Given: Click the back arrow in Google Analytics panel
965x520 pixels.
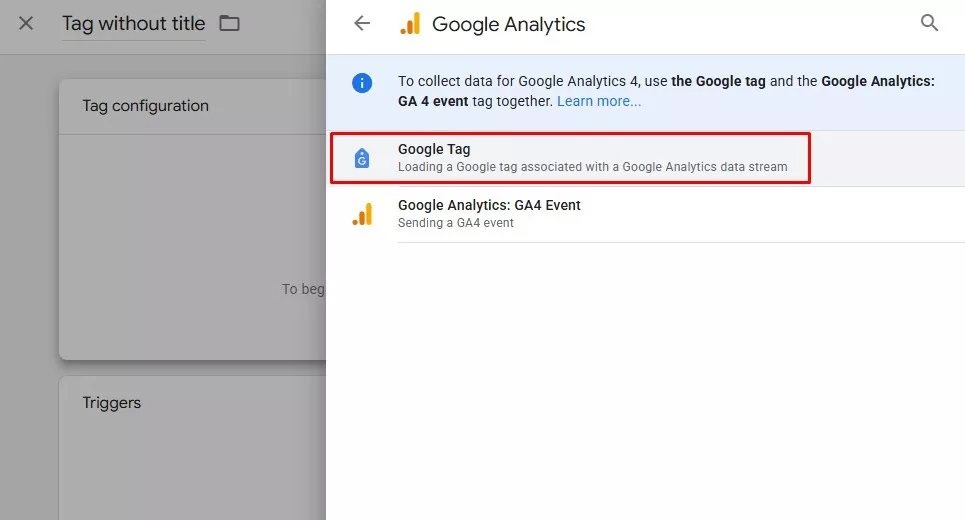Looking at the screenshot, I should point(362,23).
